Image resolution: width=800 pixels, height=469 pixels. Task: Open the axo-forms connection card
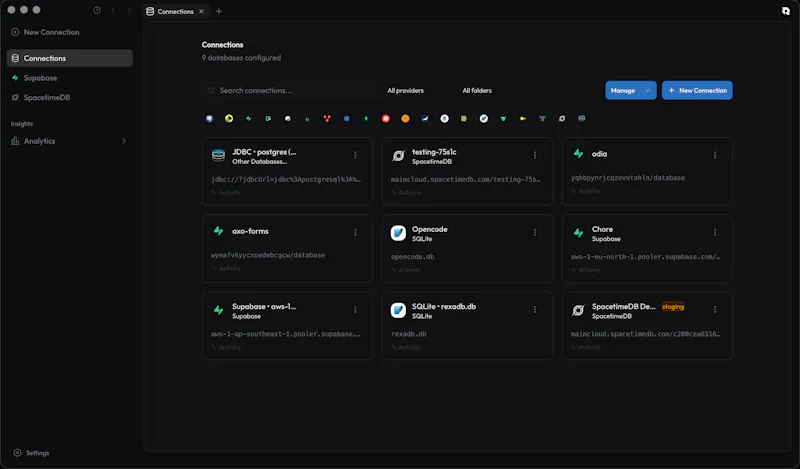[x=287, y=249]
